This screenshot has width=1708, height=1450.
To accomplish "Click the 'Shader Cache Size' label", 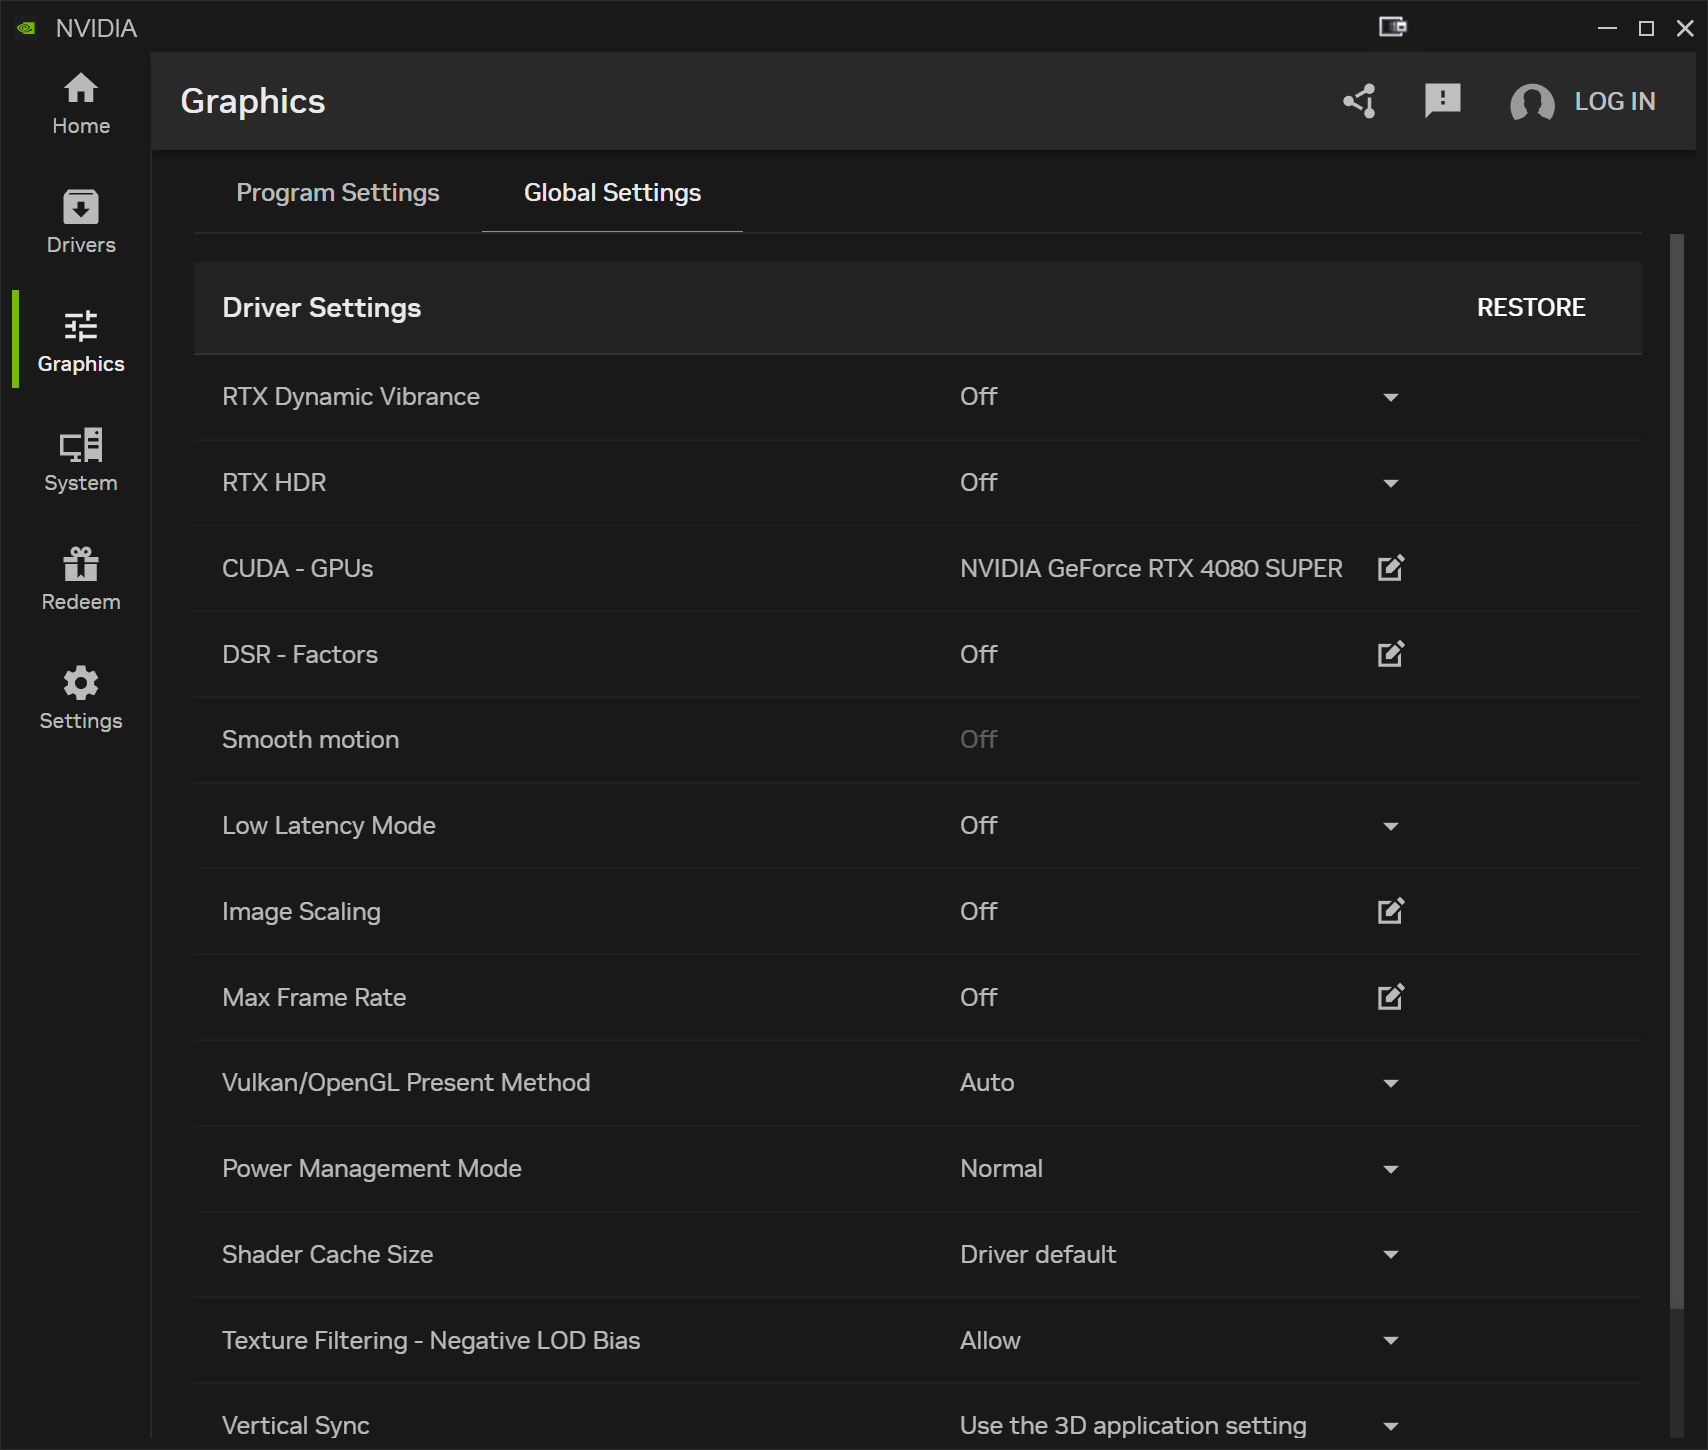I will pos(327,1255).
